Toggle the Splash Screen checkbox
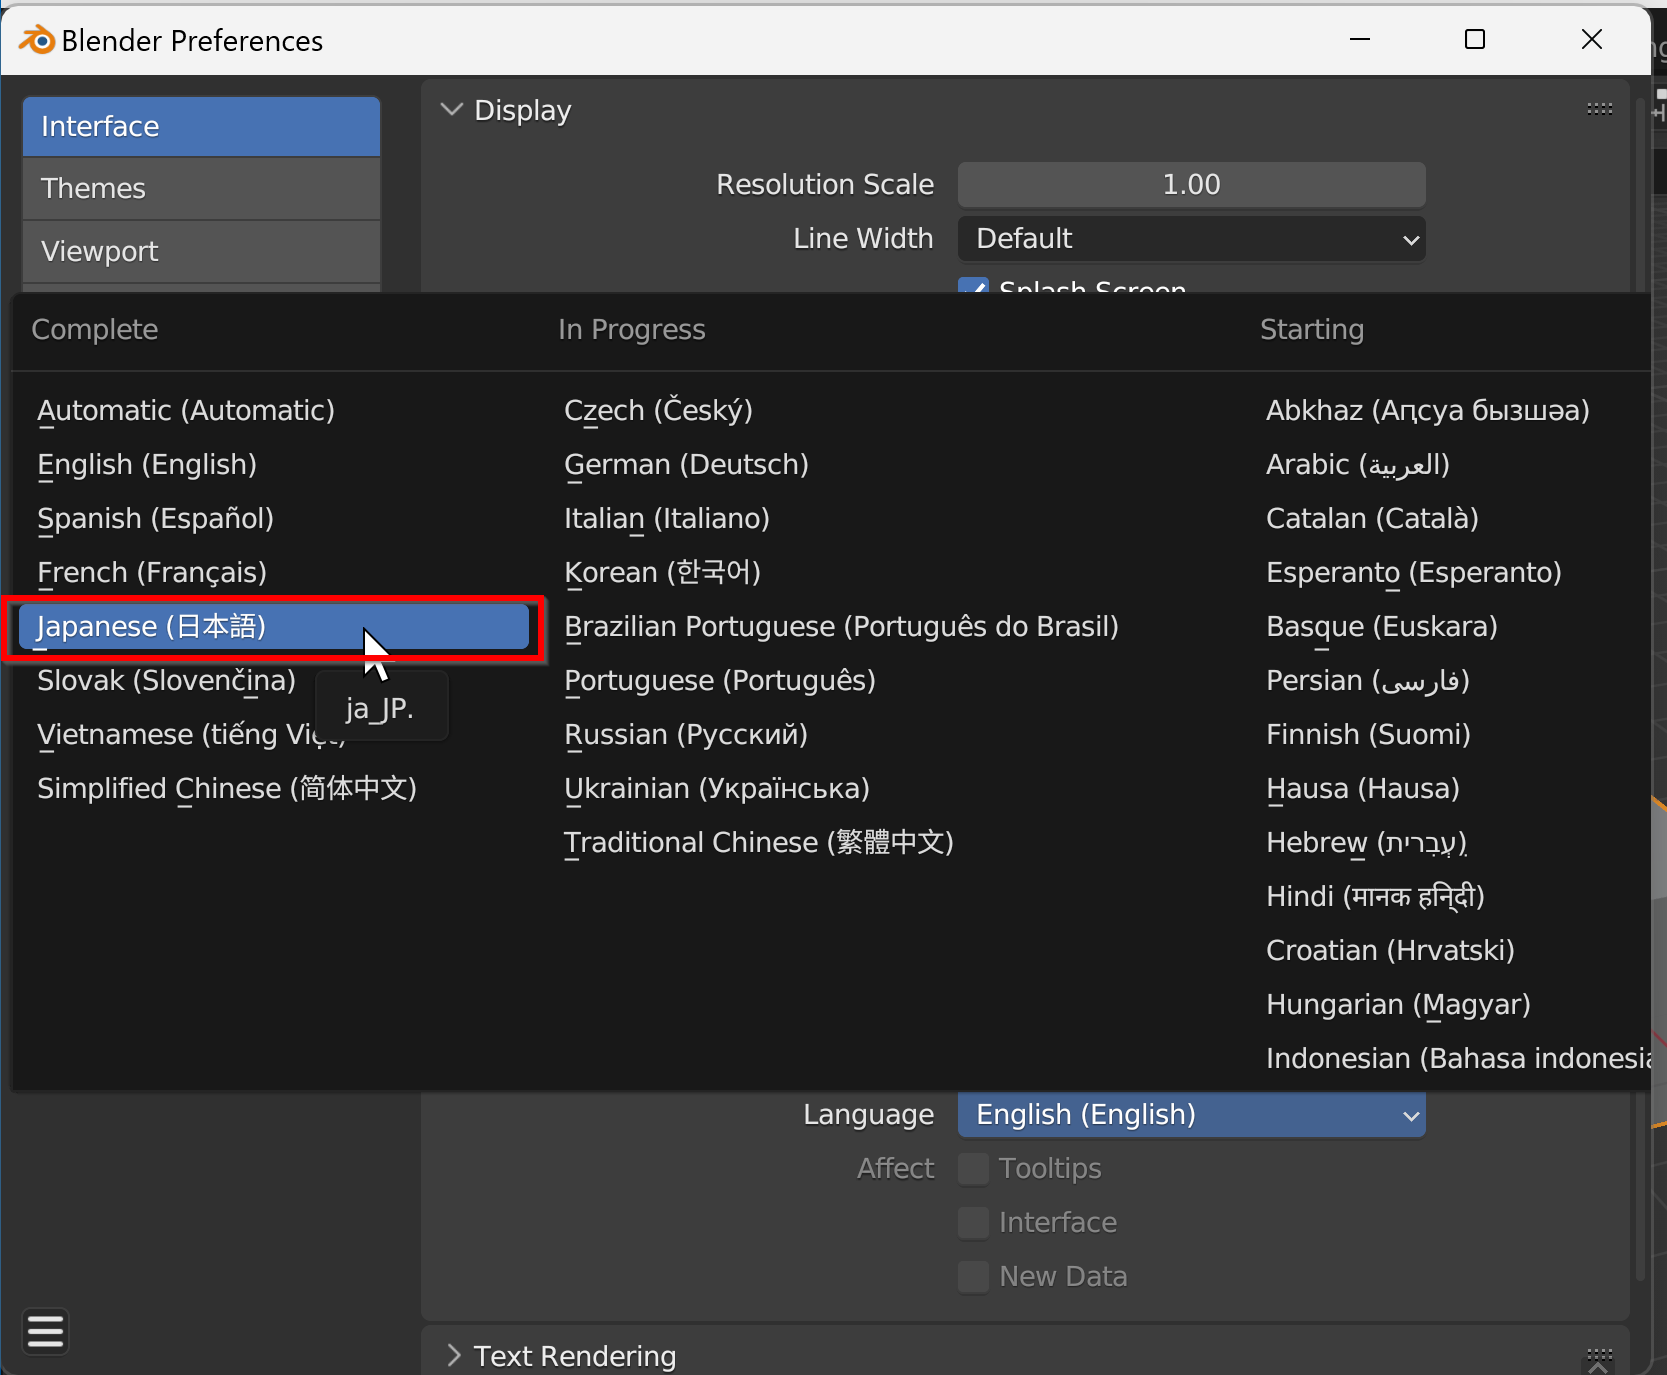This screenshot has width=1667, height=1375. point(973,285)
